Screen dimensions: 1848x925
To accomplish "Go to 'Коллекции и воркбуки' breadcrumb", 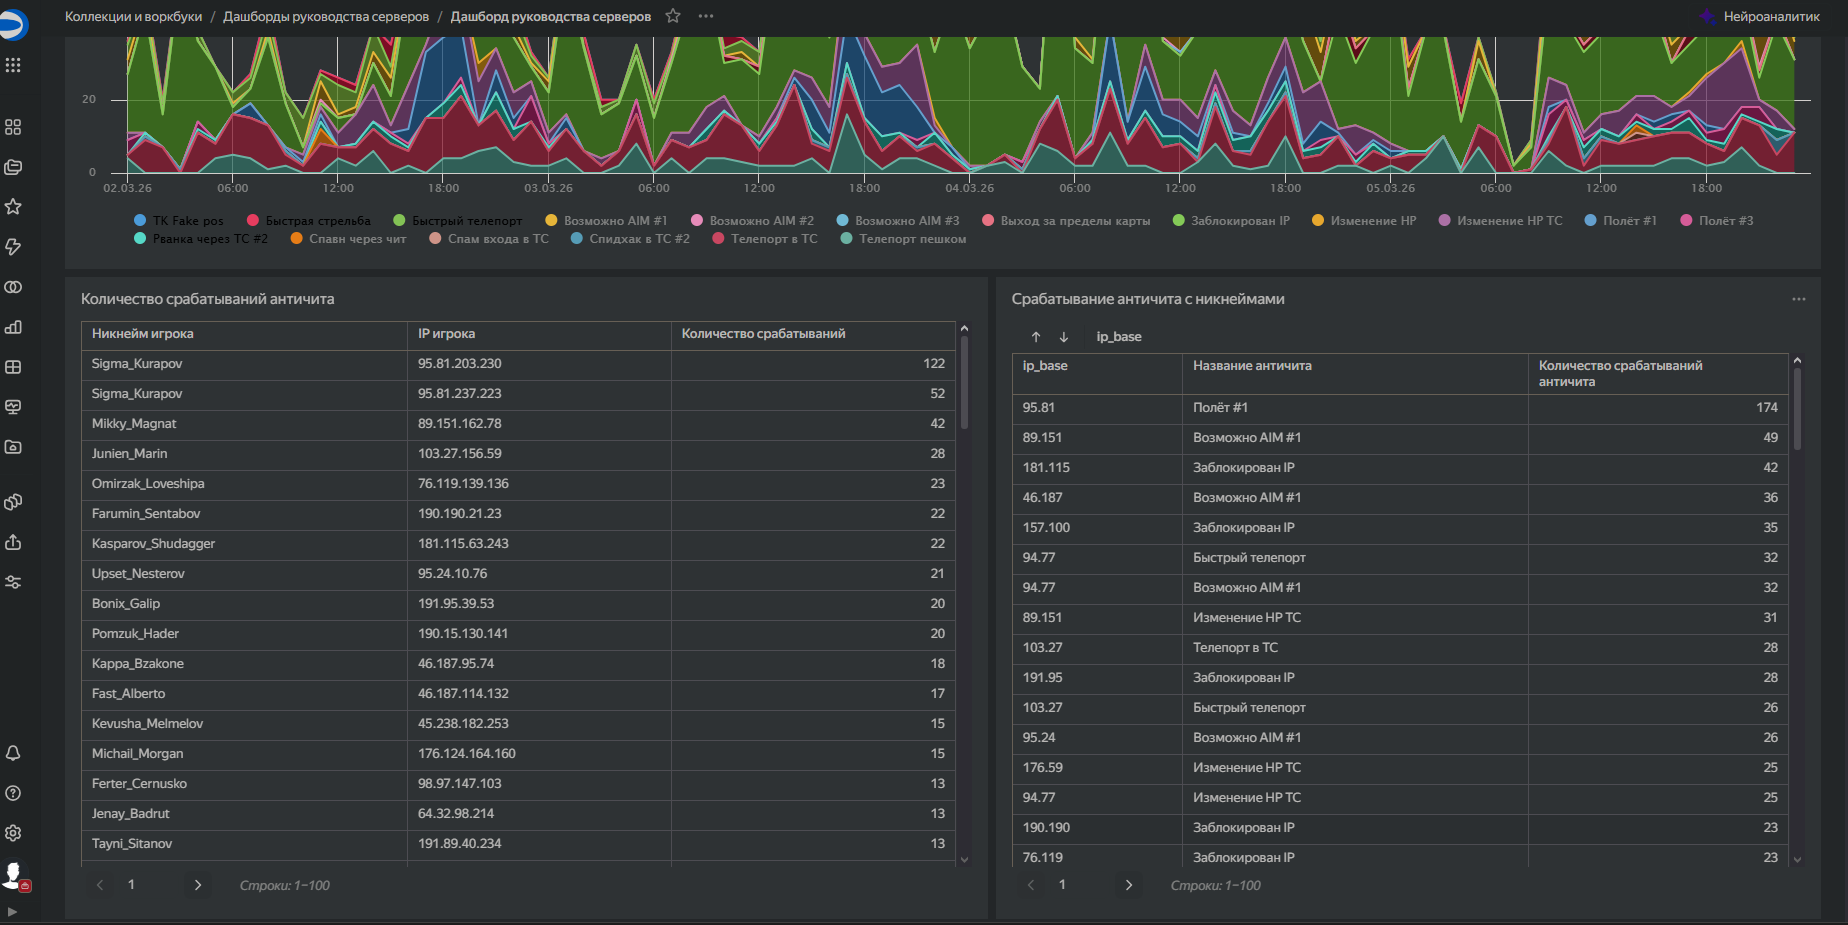I will point(133,16).
